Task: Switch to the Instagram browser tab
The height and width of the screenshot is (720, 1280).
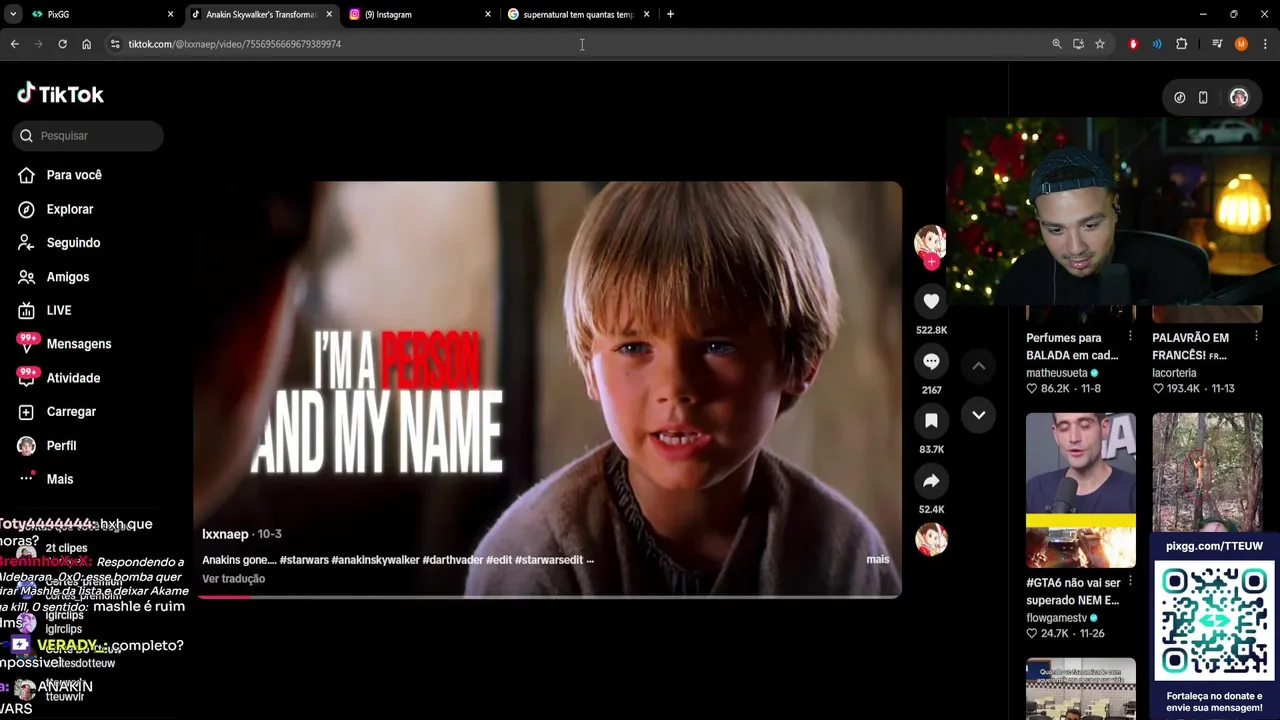Action: (418, 14)
